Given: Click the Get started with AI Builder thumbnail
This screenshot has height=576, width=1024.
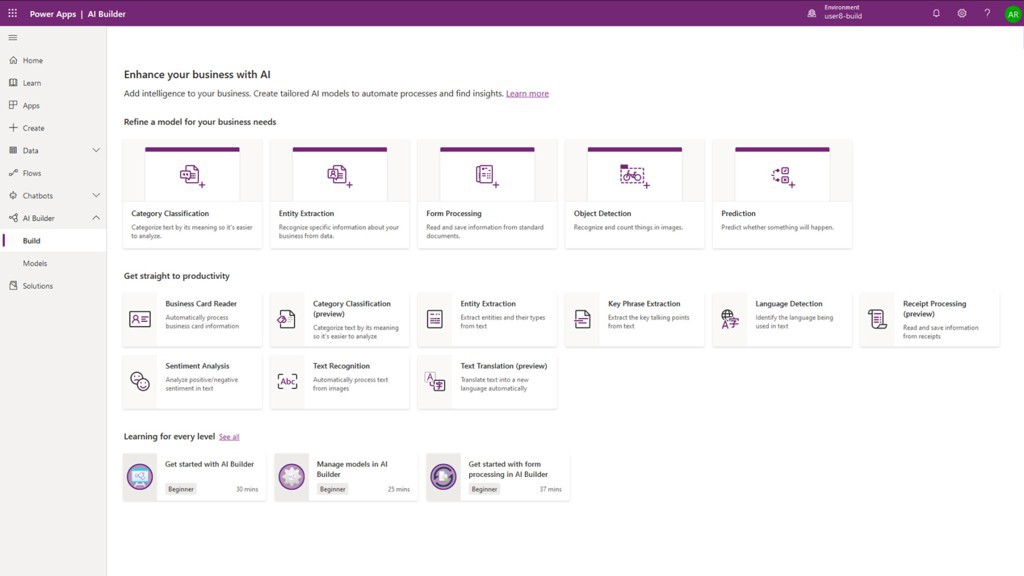Looking at the screenshot, I should click(140, 477).
